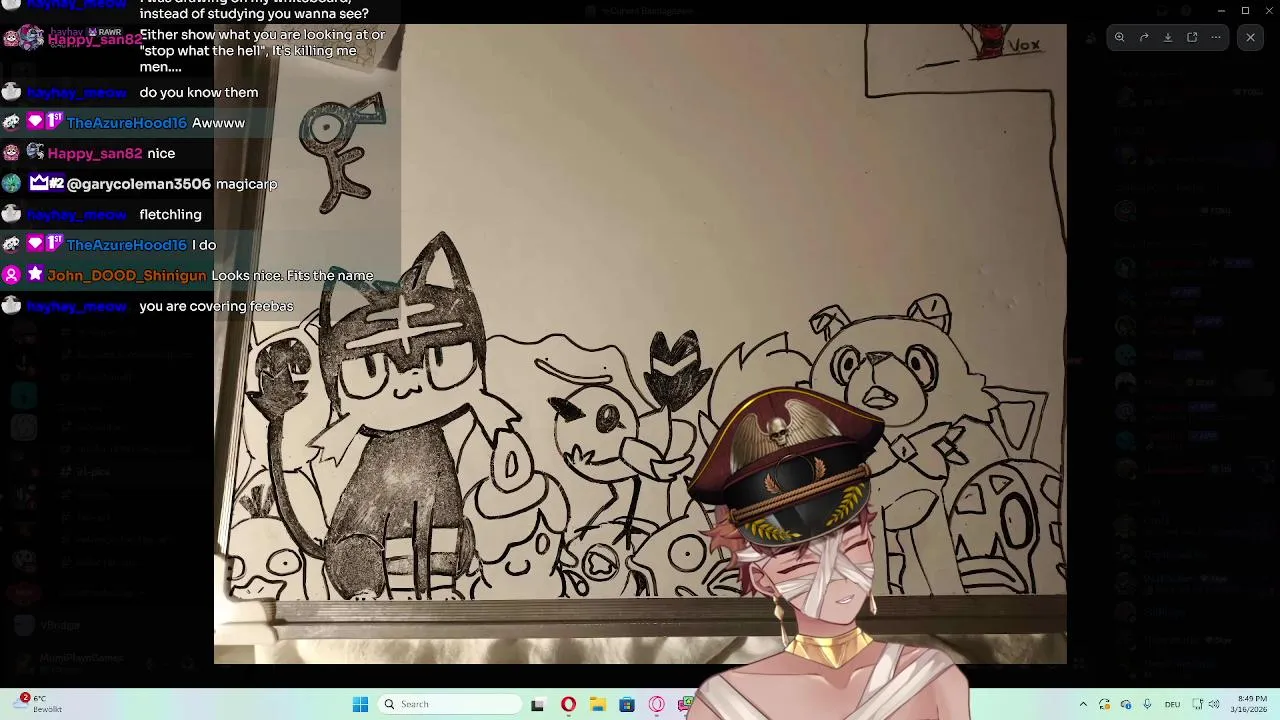
Task: Open network settings from the tray icon
Action: coord(1198,704)
